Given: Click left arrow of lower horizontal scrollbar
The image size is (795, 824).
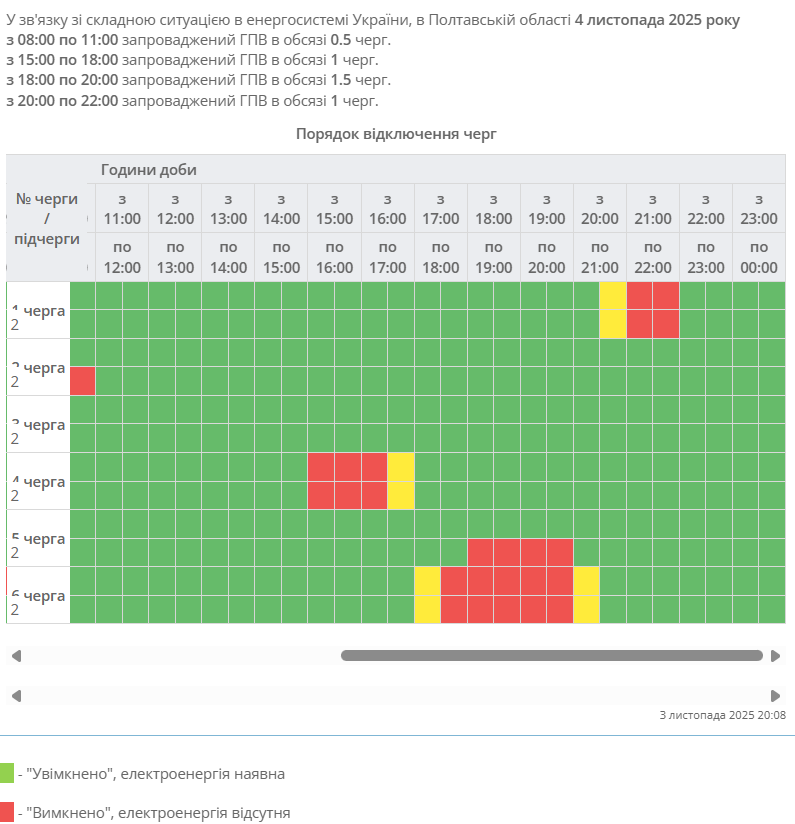Looking at the screenshot, I should click(x=16, y=696).
